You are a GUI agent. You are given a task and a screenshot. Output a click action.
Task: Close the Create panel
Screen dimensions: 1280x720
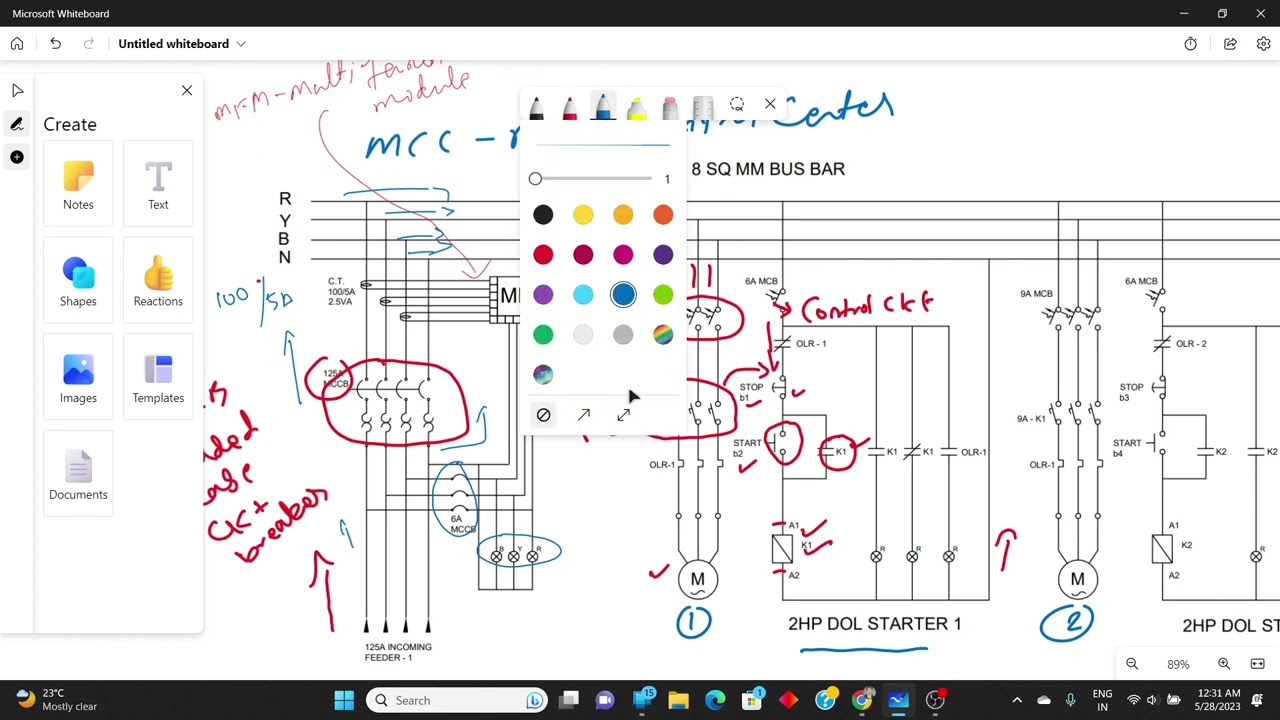pyautogui.click(x=187, y=91)
